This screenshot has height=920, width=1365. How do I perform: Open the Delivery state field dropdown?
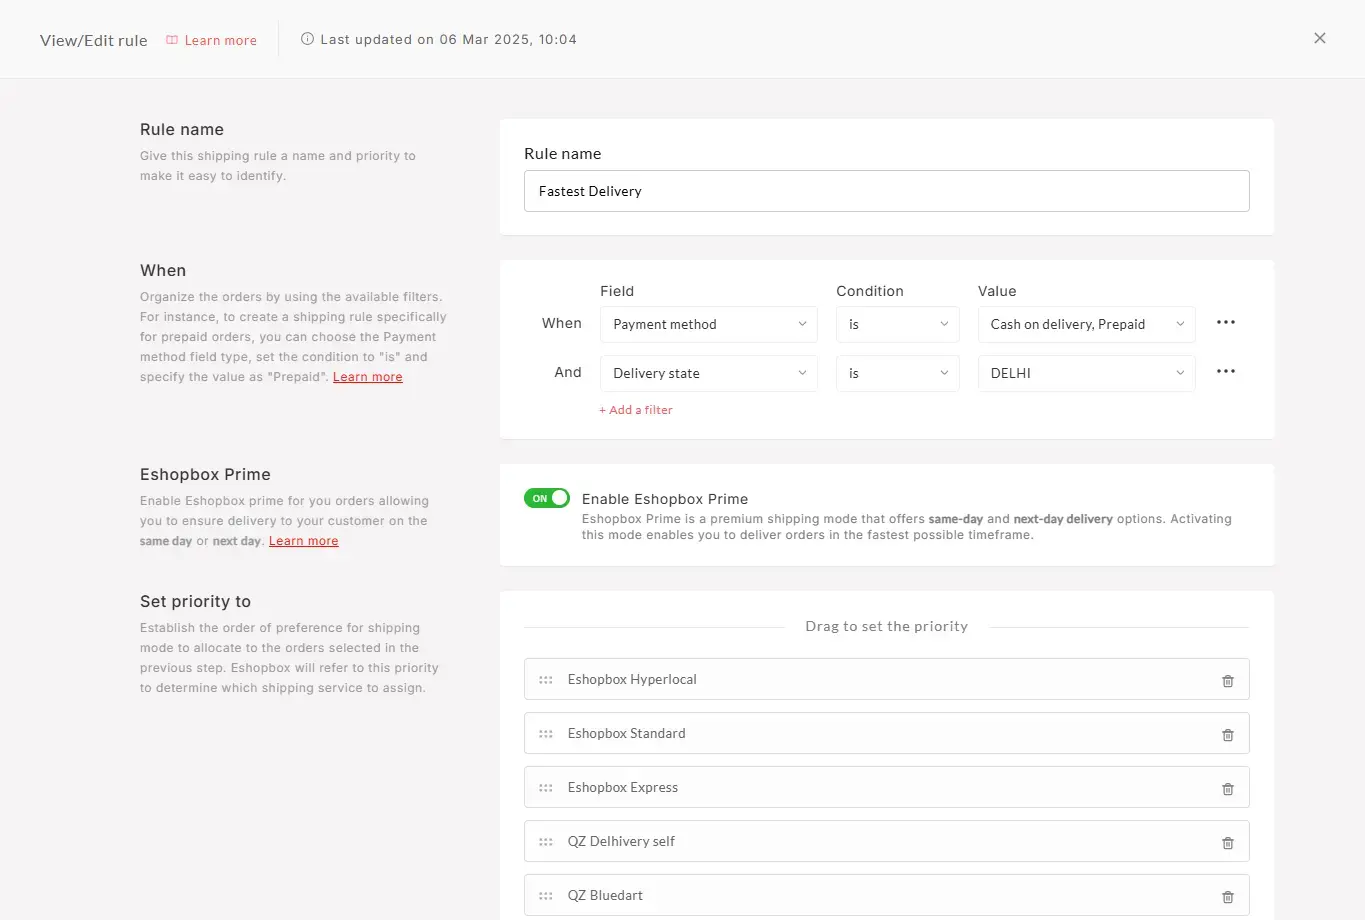[709, 373]
